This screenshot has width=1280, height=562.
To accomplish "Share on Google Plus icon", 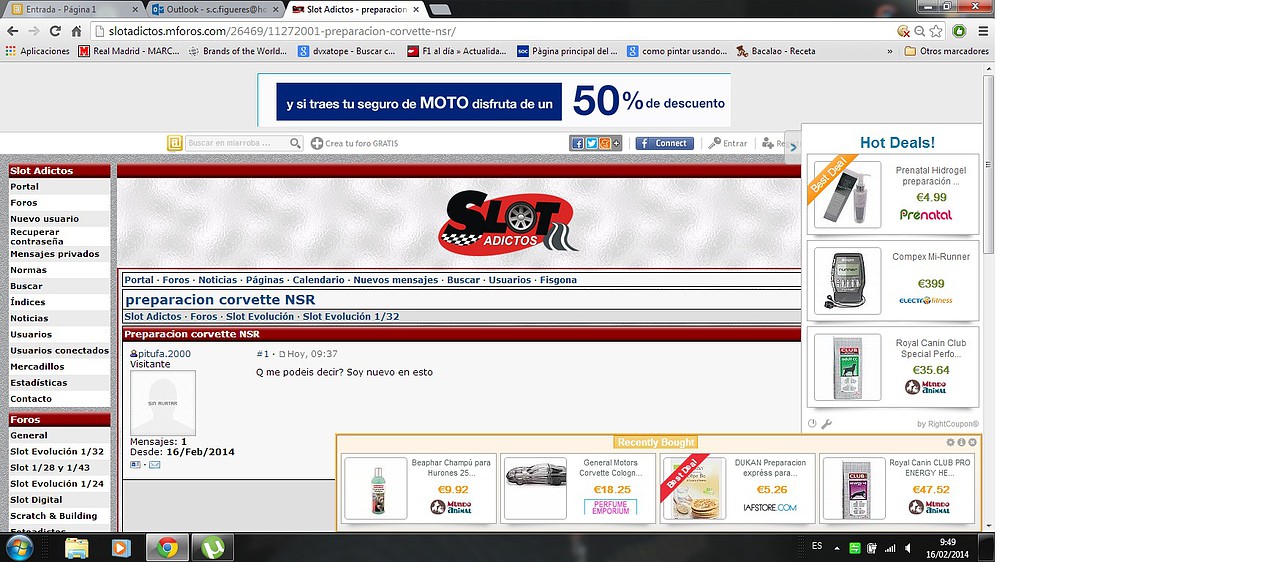I will point(604,143).
